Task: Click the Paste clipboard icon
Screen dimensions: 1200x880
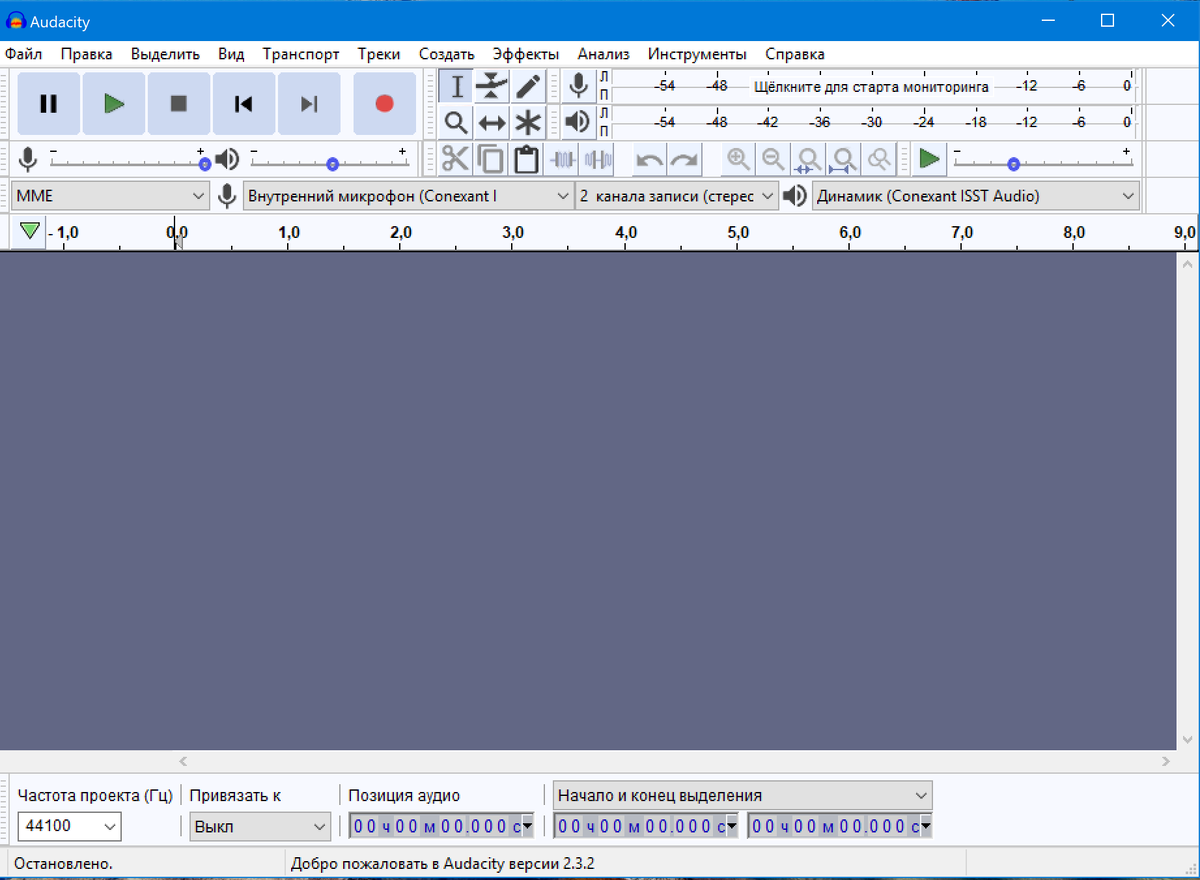Action: pos(526,159)
